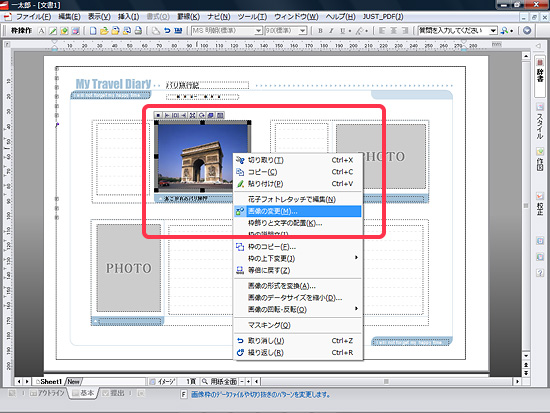Open the 編集(E) menu
Image resolution: width=550 pixels, height=413 pixels.
(x=69, y=16)
